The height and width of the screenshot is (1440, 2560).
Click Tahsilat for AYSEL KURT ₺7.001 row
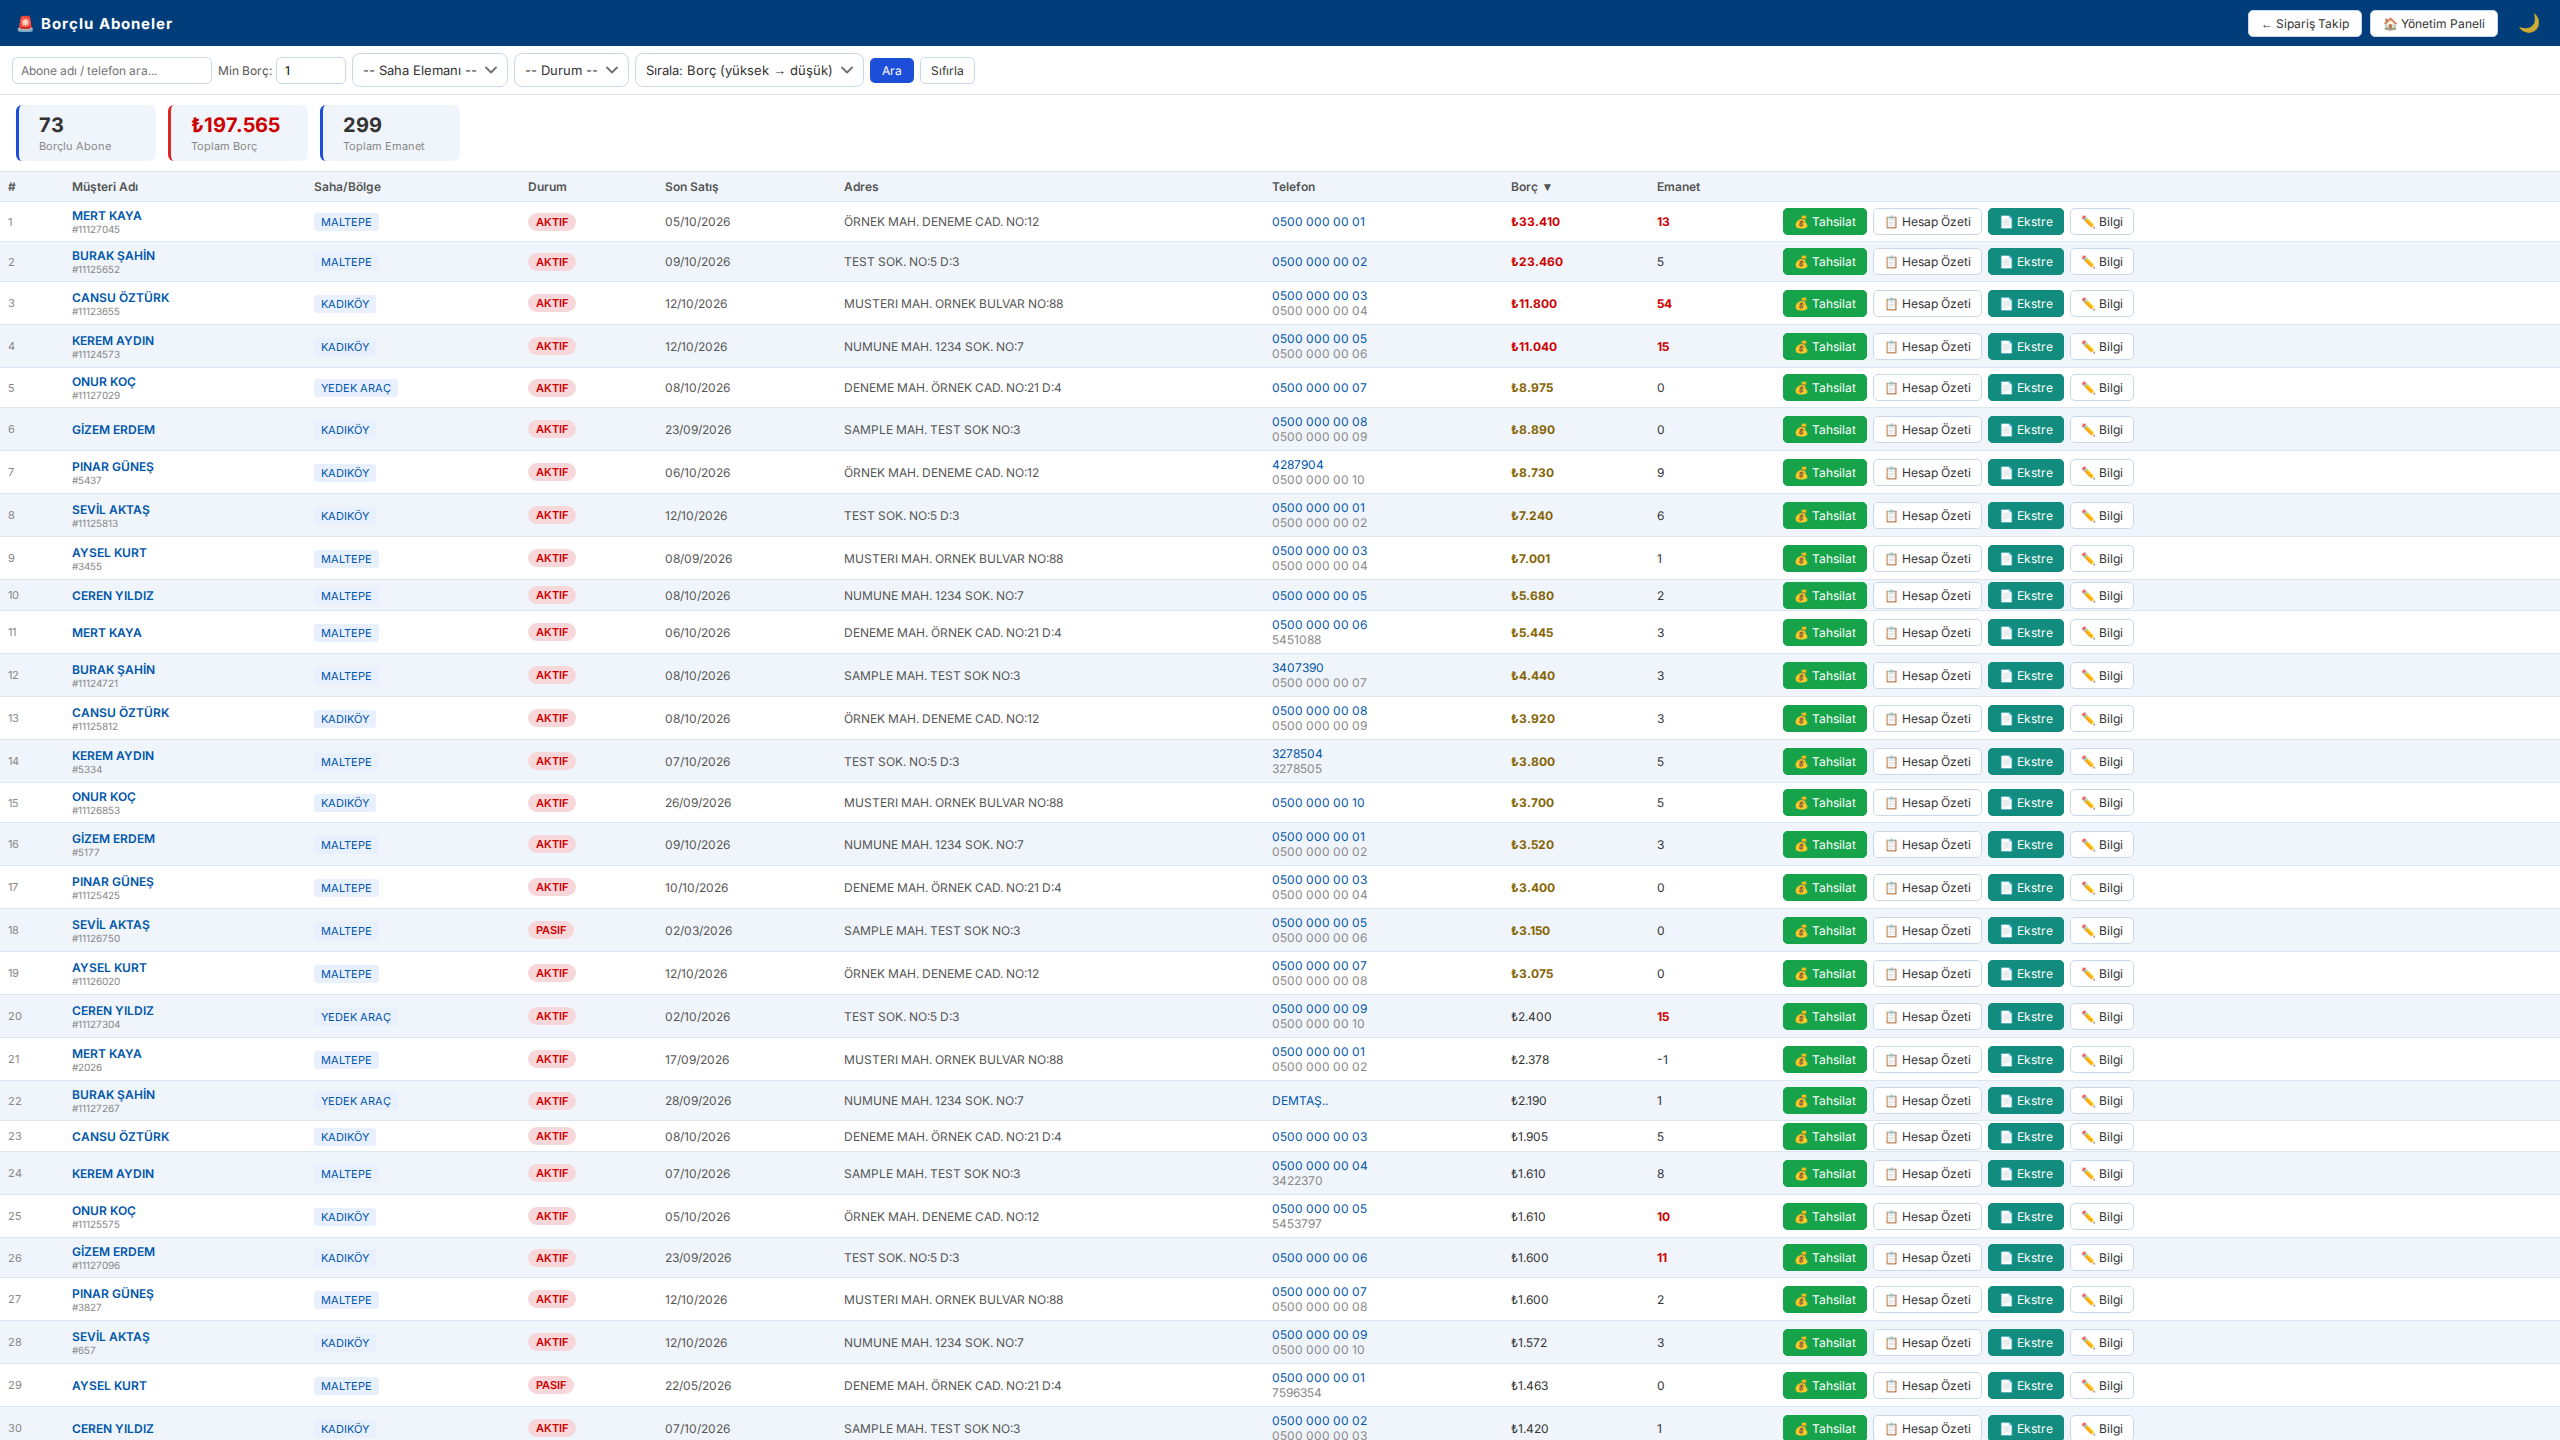click(x=1824, y=559)
